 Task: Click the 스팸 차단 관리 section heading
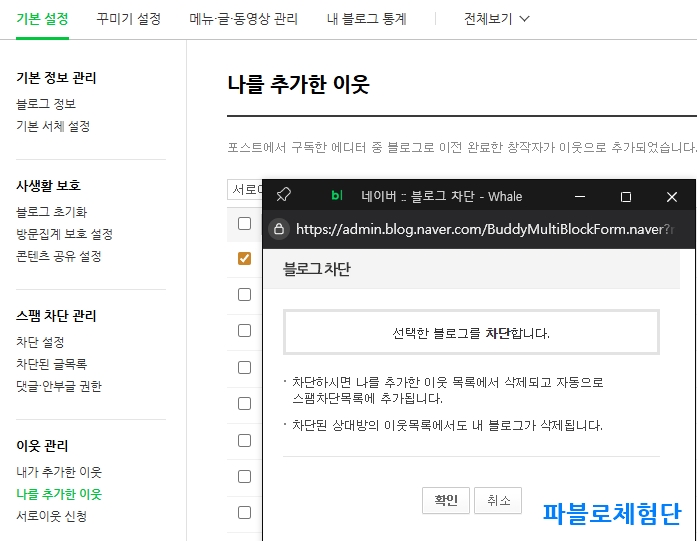[x=56, y=316]
